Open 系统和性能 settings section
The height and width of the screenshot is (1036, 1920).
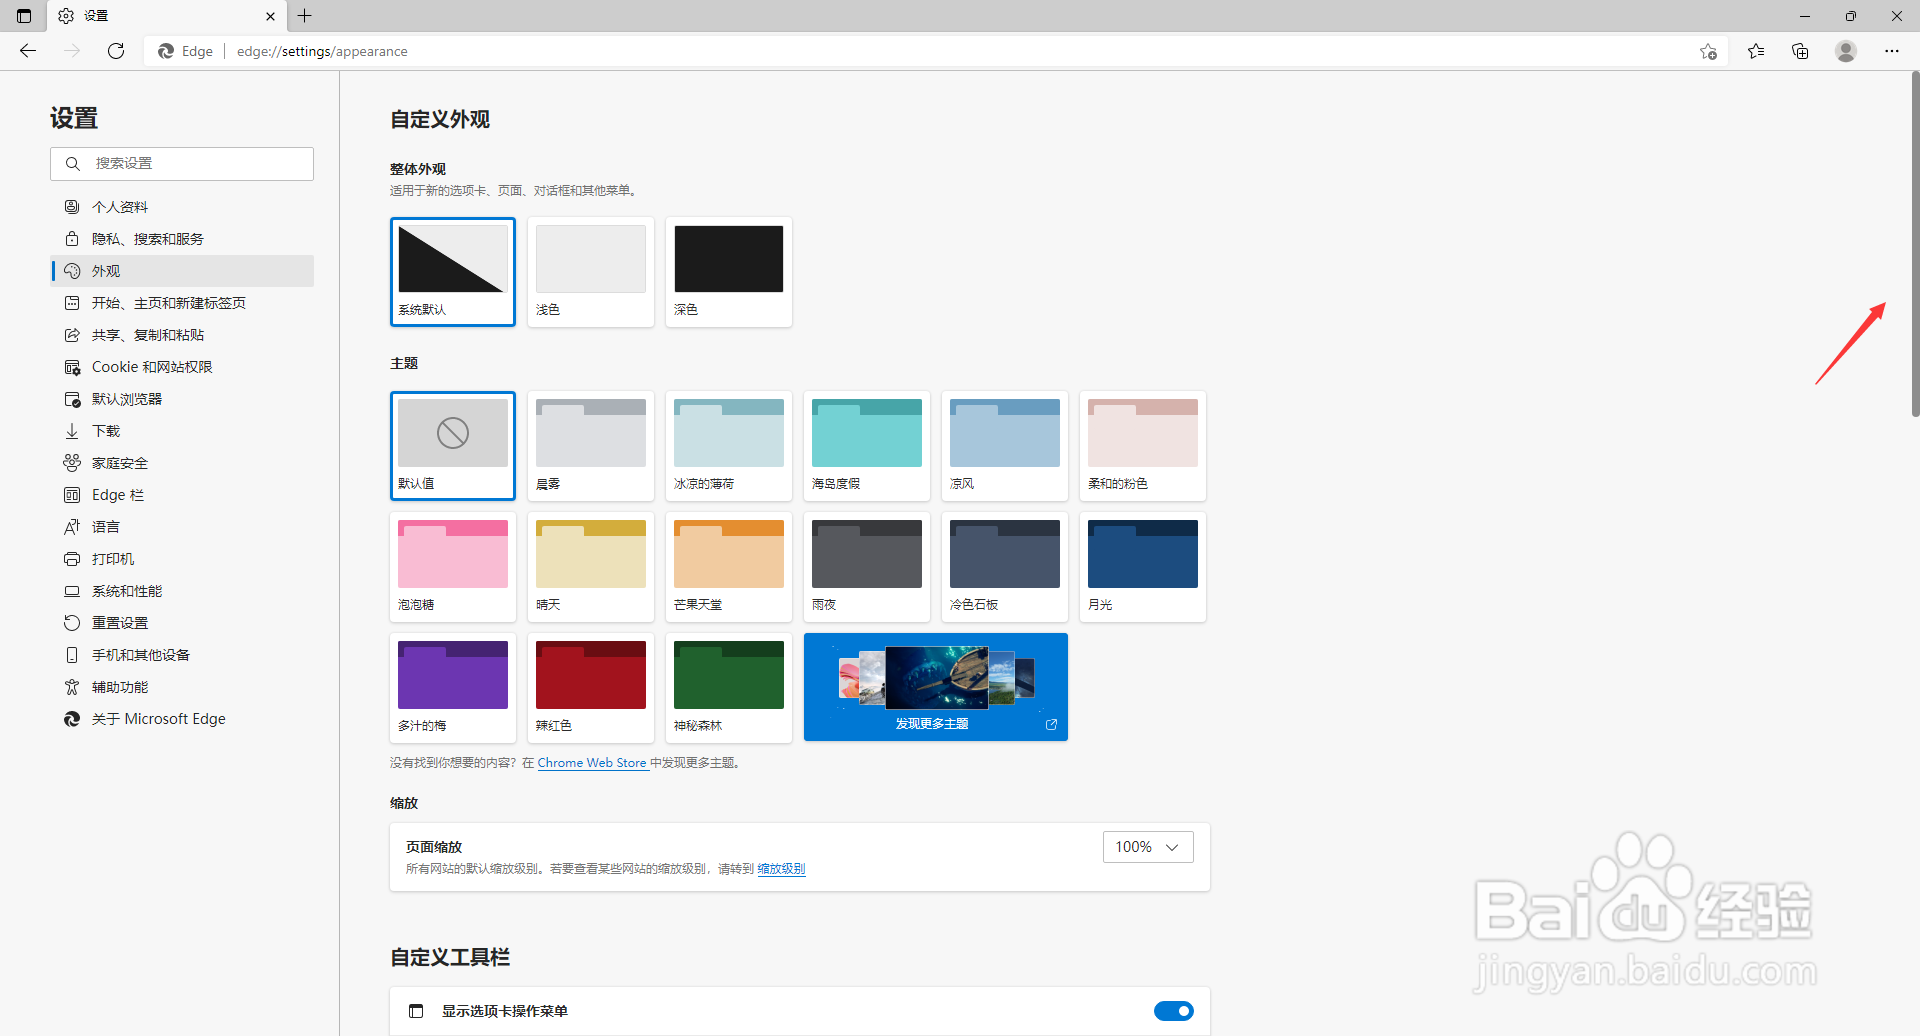(182, 591)
